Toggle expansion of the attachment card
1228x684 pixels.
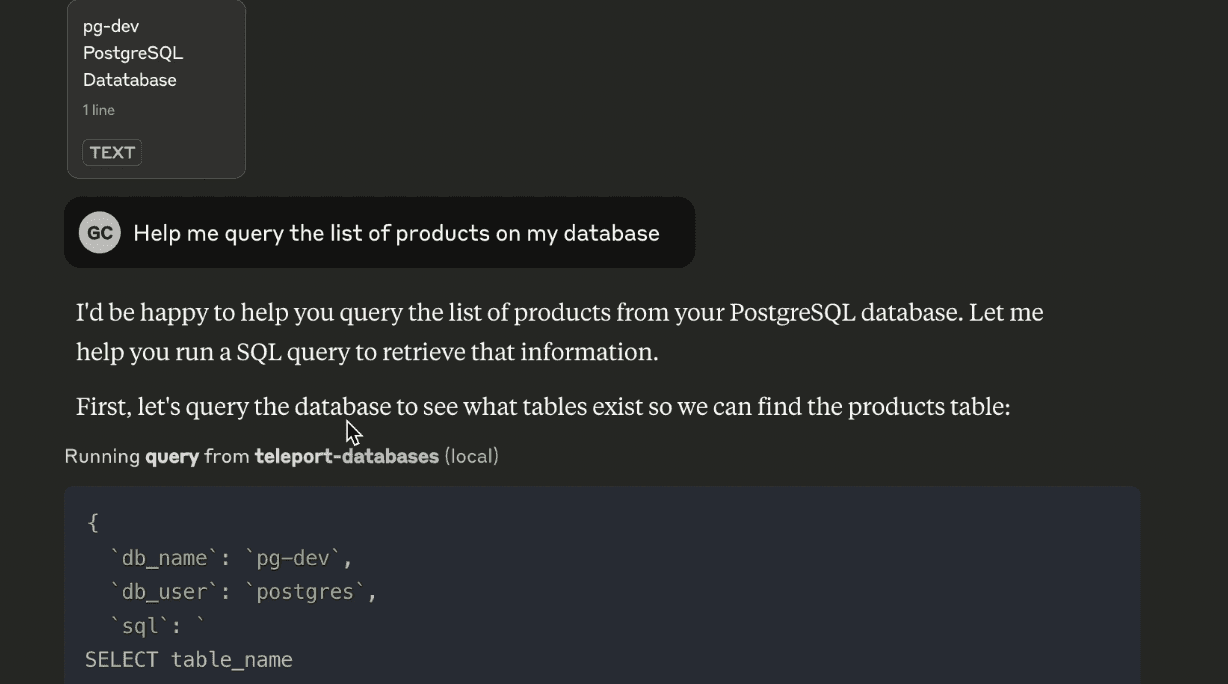[155, 90]
